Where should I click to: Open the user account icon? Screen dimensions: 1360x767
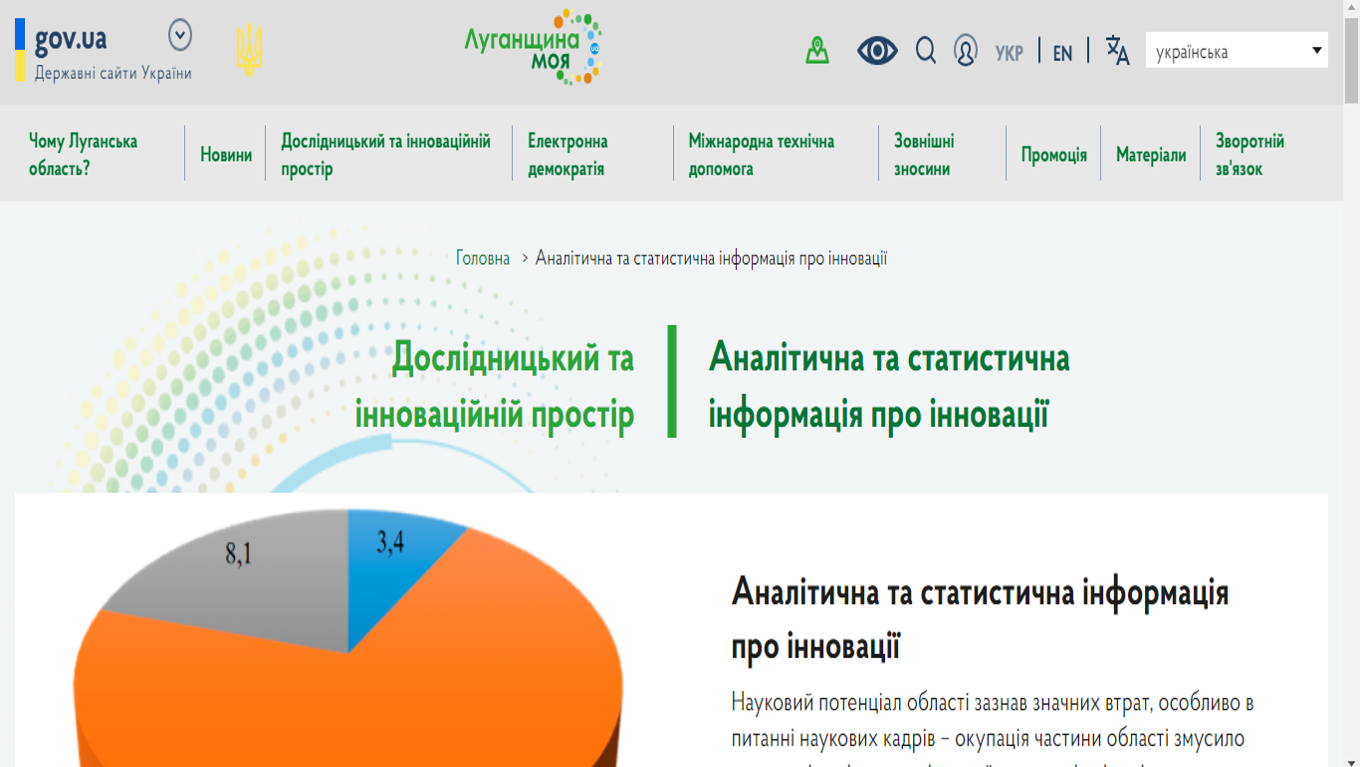tap(965, 50)
